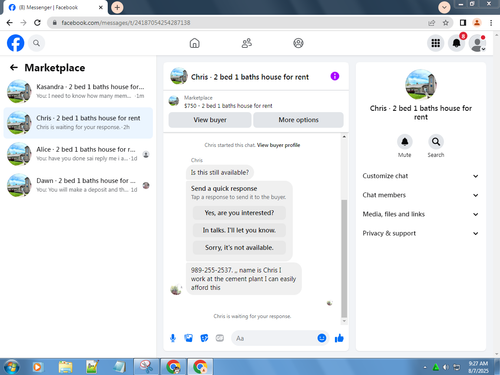The image size is (500, 375).
Task: Open the $750 Marketplace listing banner
Action: tap(256, 101)
